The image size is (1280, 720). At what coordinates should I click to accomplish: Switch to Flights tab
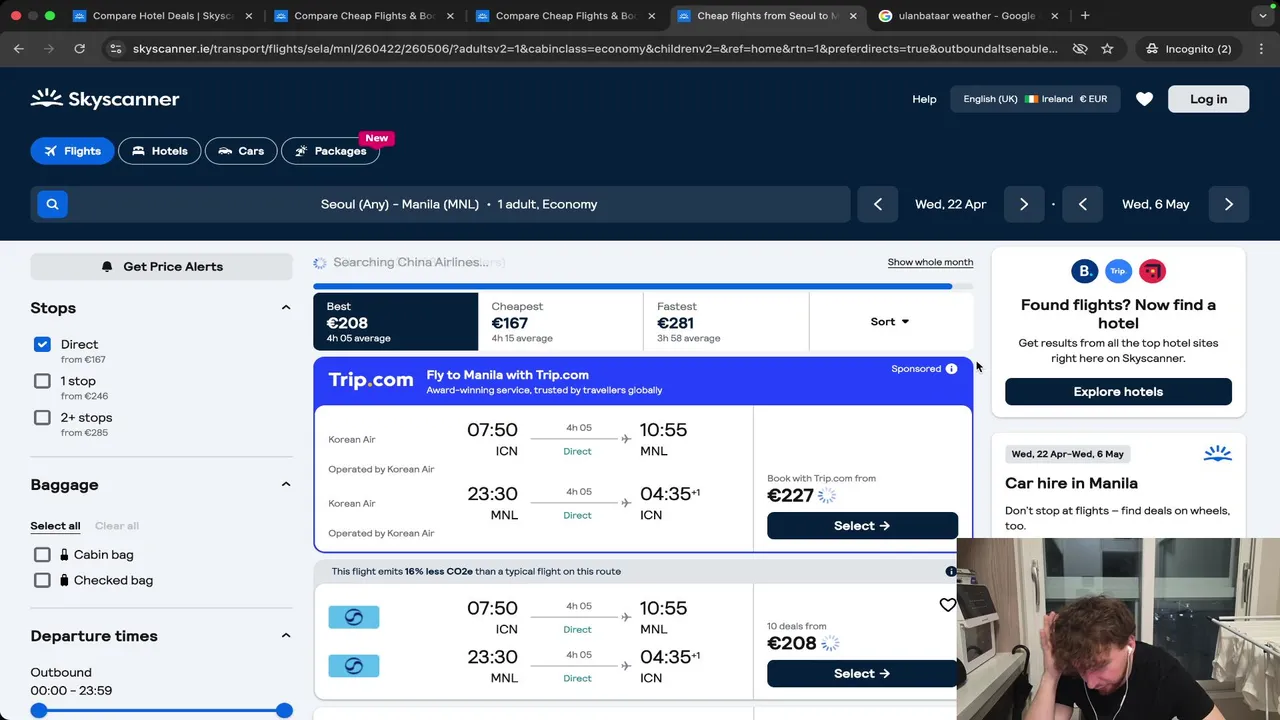[x=72, y=151]
